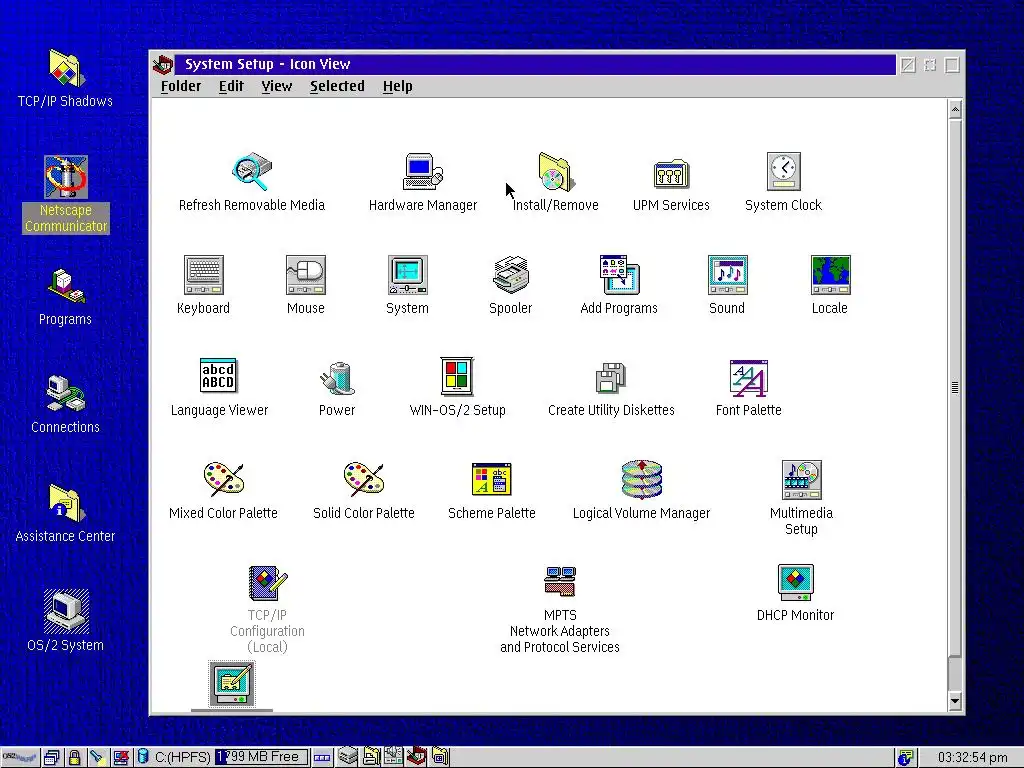The width and height of the screenshot is (1024, 768).
Task: Click the C:(HPFS) disk space indicator
Action: click(222, 758)
